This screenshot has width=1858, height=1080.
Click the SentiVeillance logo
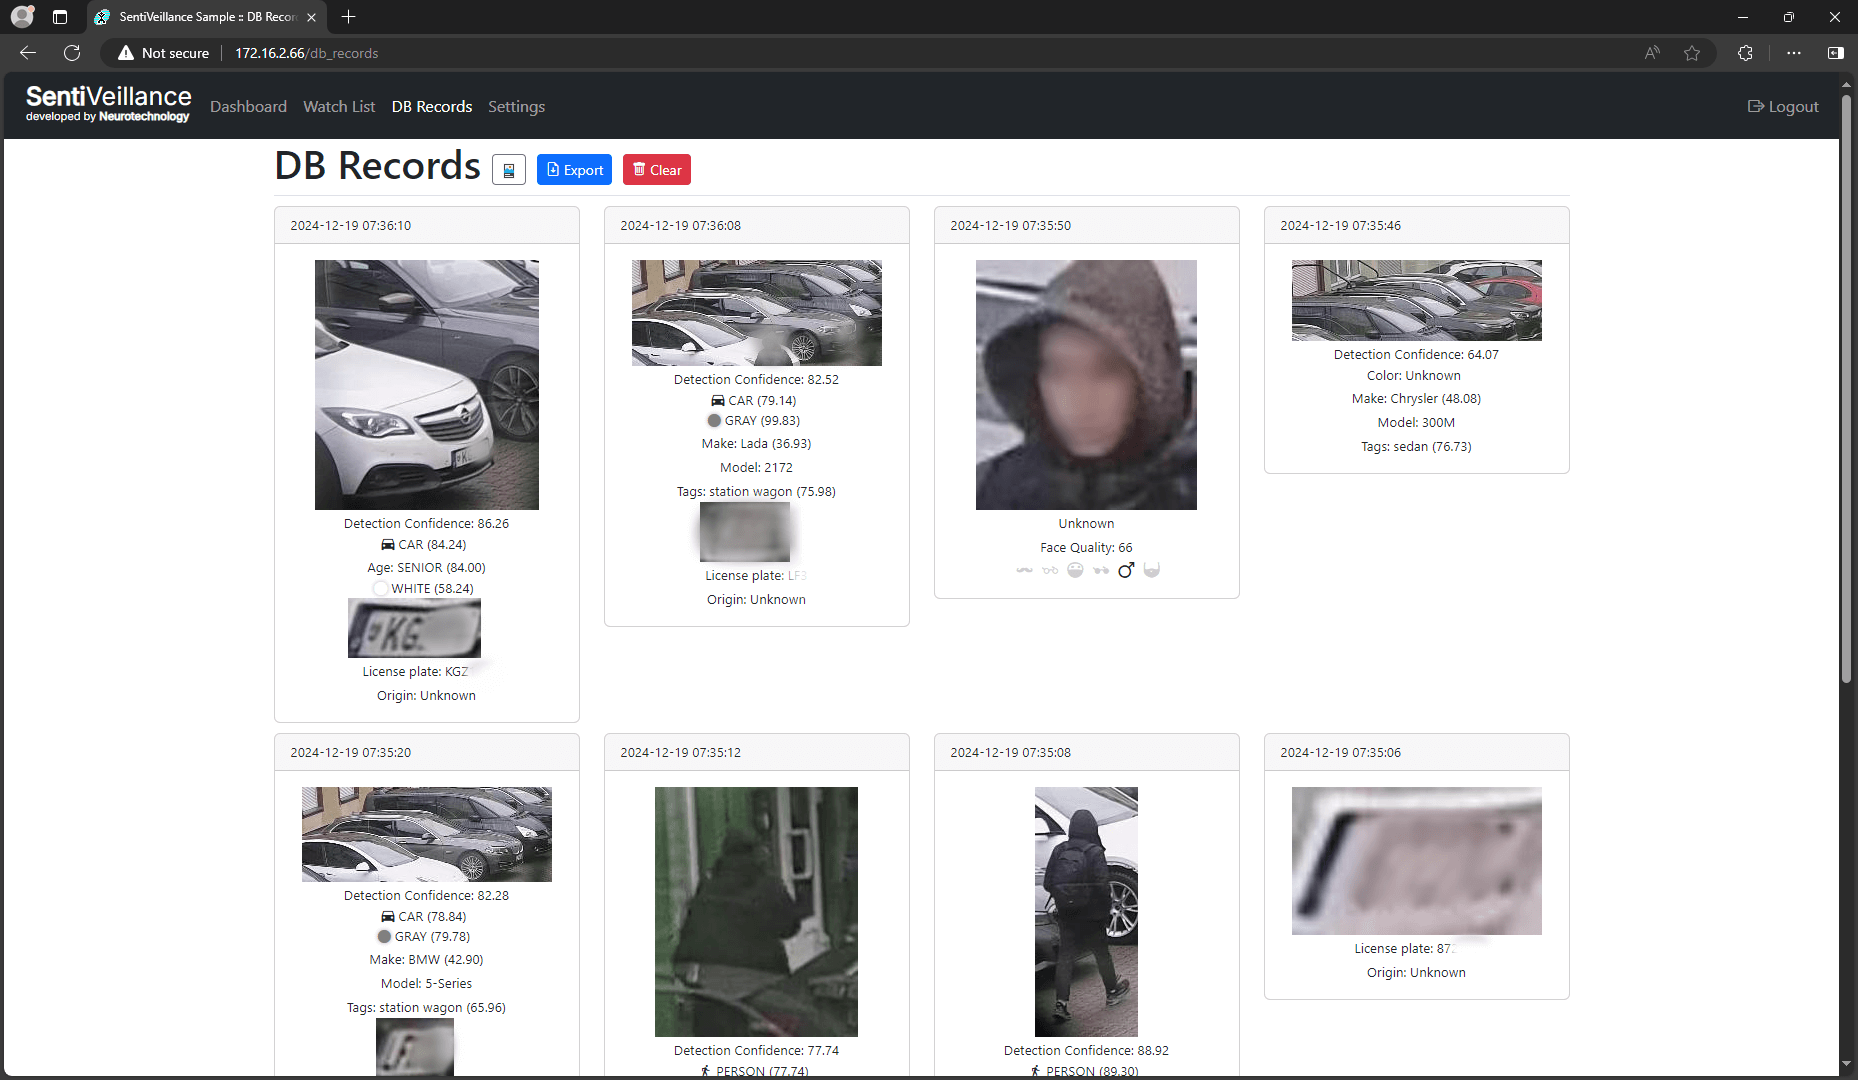tap(108, 104)
